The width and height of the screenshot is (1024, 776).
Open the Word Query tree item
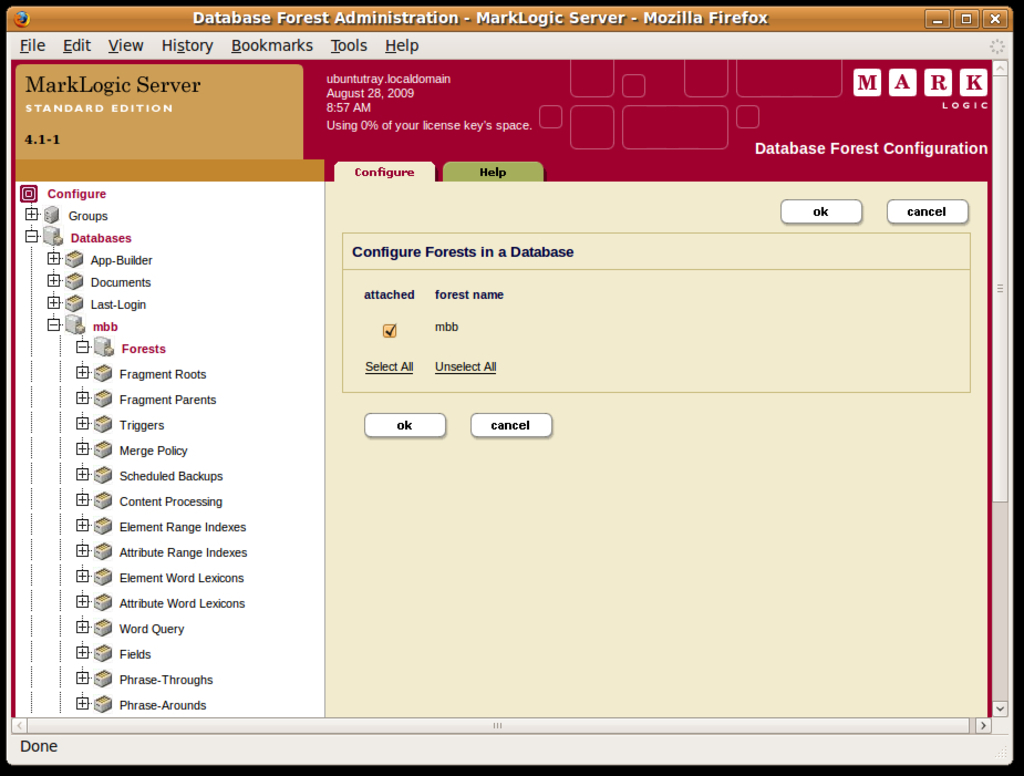(x=152, y=629)
